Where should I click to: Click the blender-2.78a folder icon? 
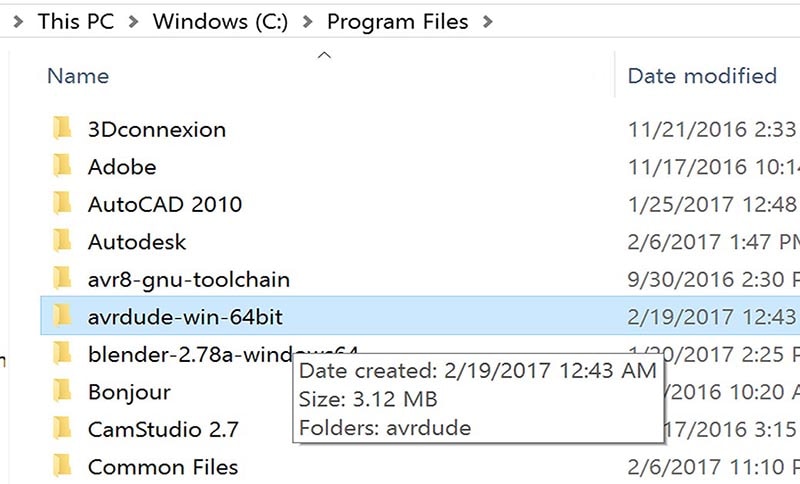coord(62,353)
